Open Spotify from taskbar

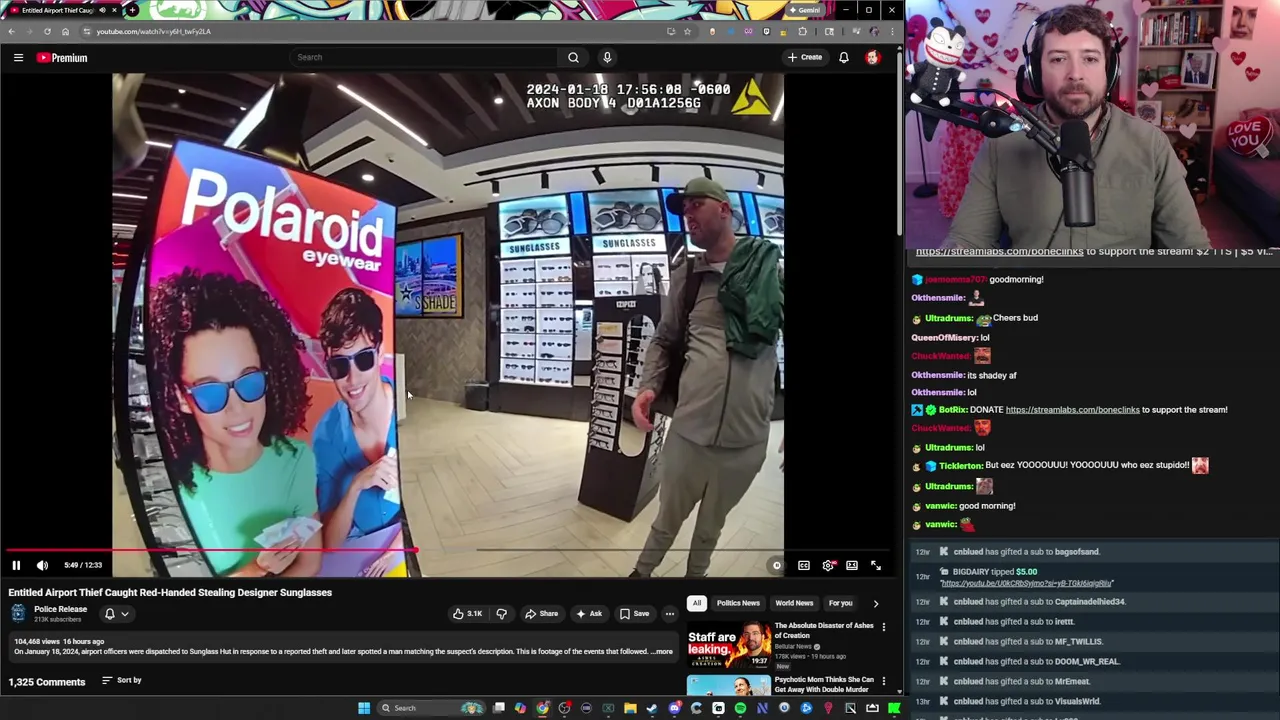click(x=740, y=708)
